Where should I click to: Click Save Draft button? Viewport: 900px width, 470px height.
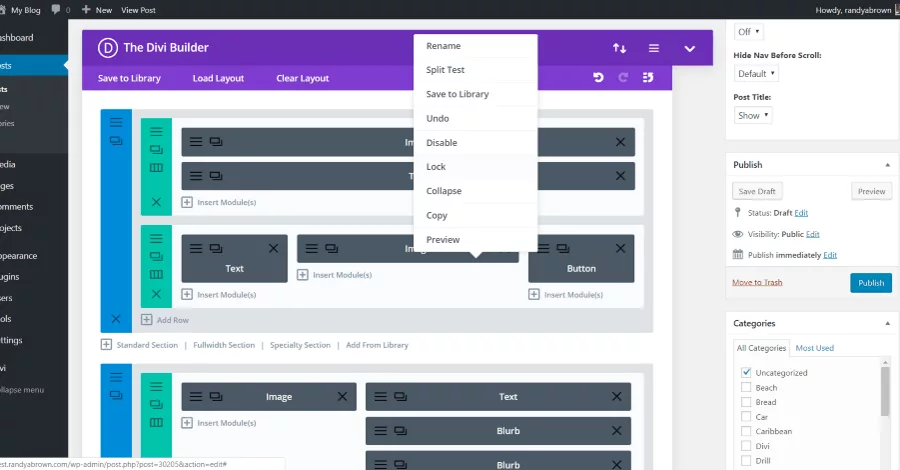[757, 191]
